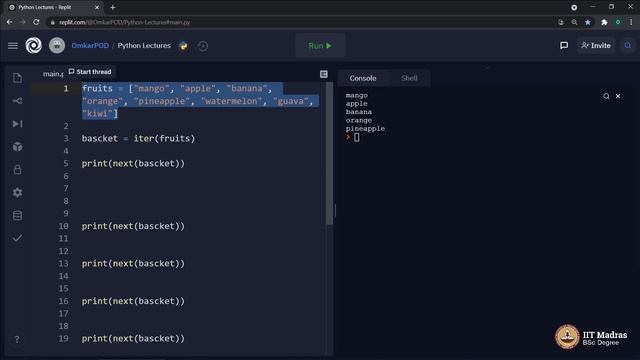Open the Packages sidebar panel

[17, 147]
